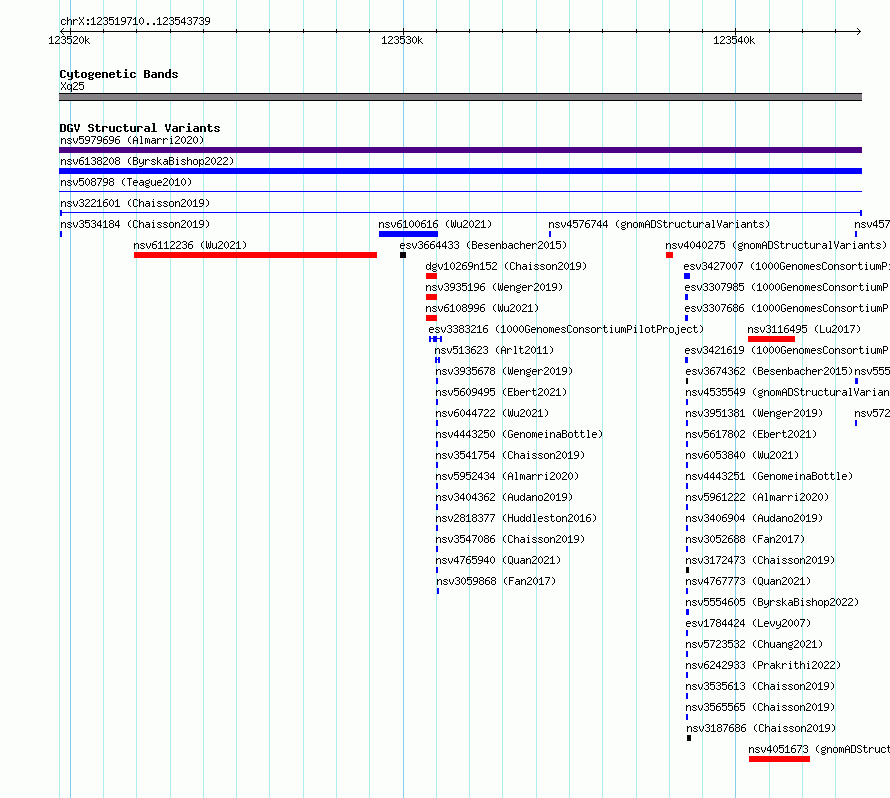
Task: Click the black esv3664433 variant marker
Action: pyautogui.click(x=403, y=255)
